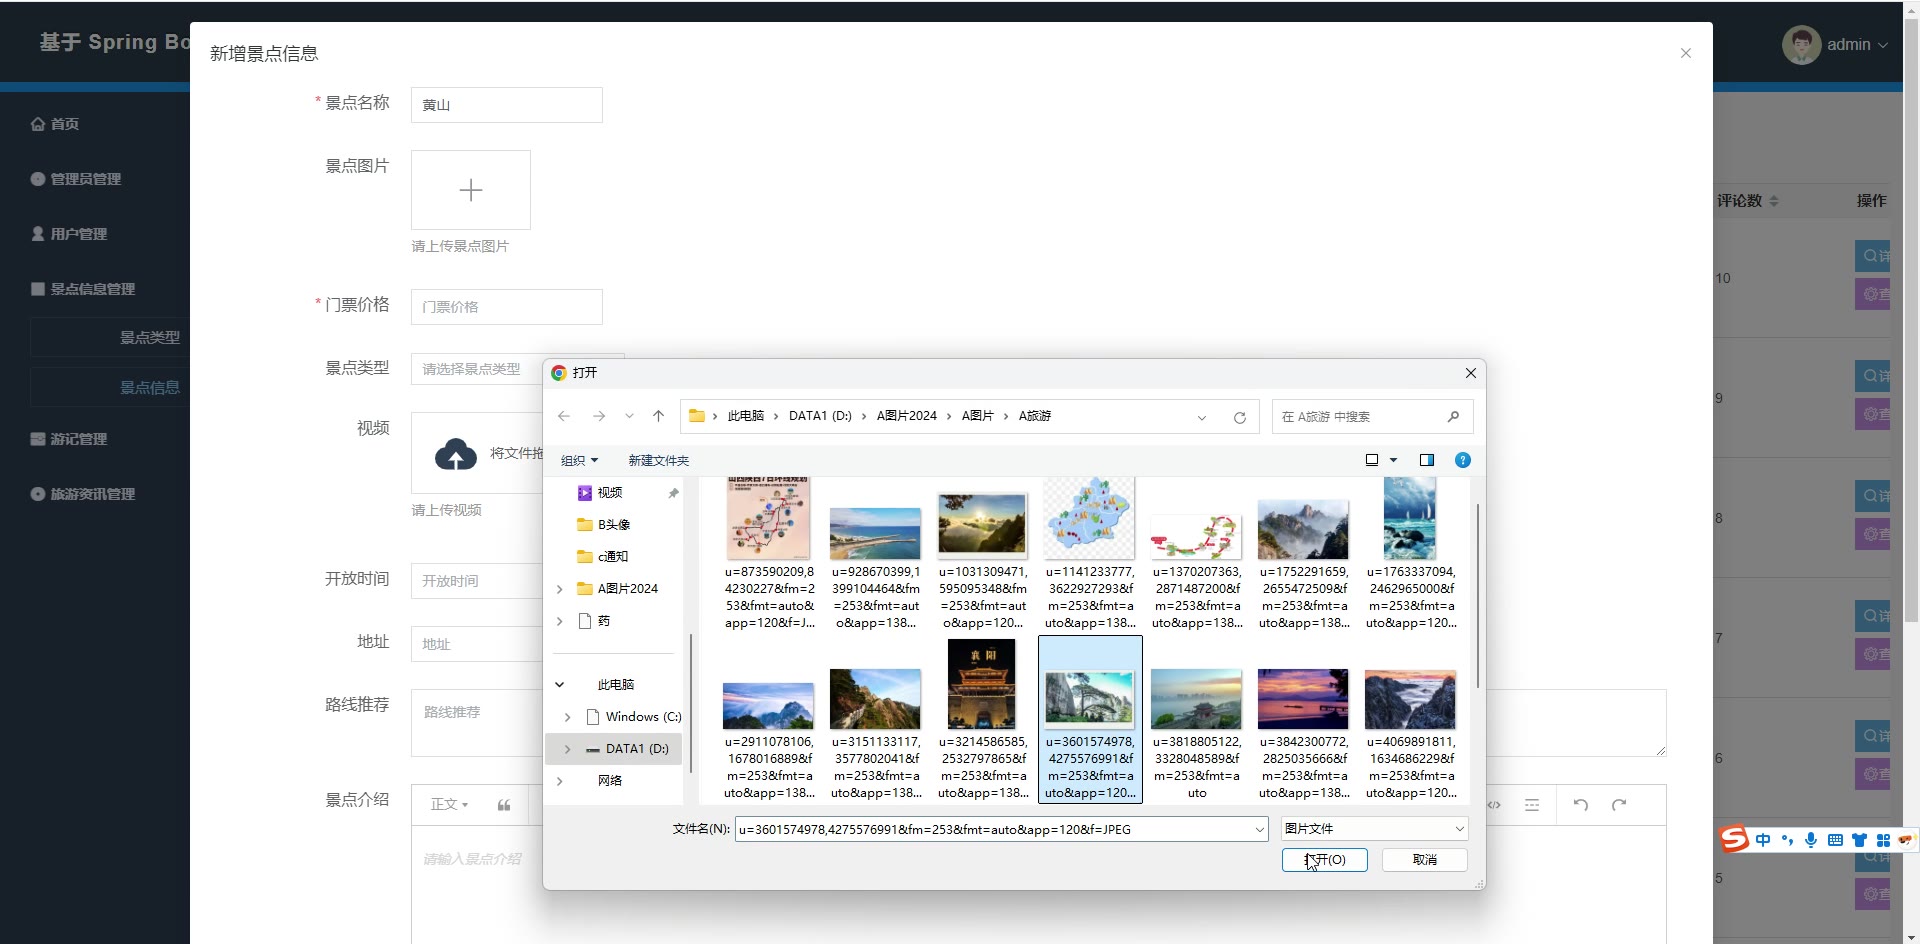Open the view mode dropdown in file dialog

point(1393,460)
